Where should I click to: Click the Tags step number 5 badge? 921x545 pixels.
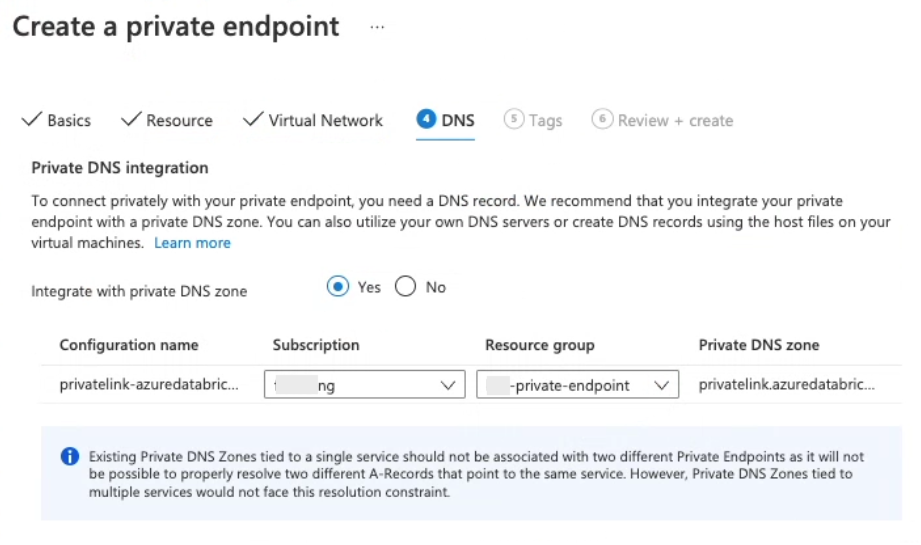(514, 120)
